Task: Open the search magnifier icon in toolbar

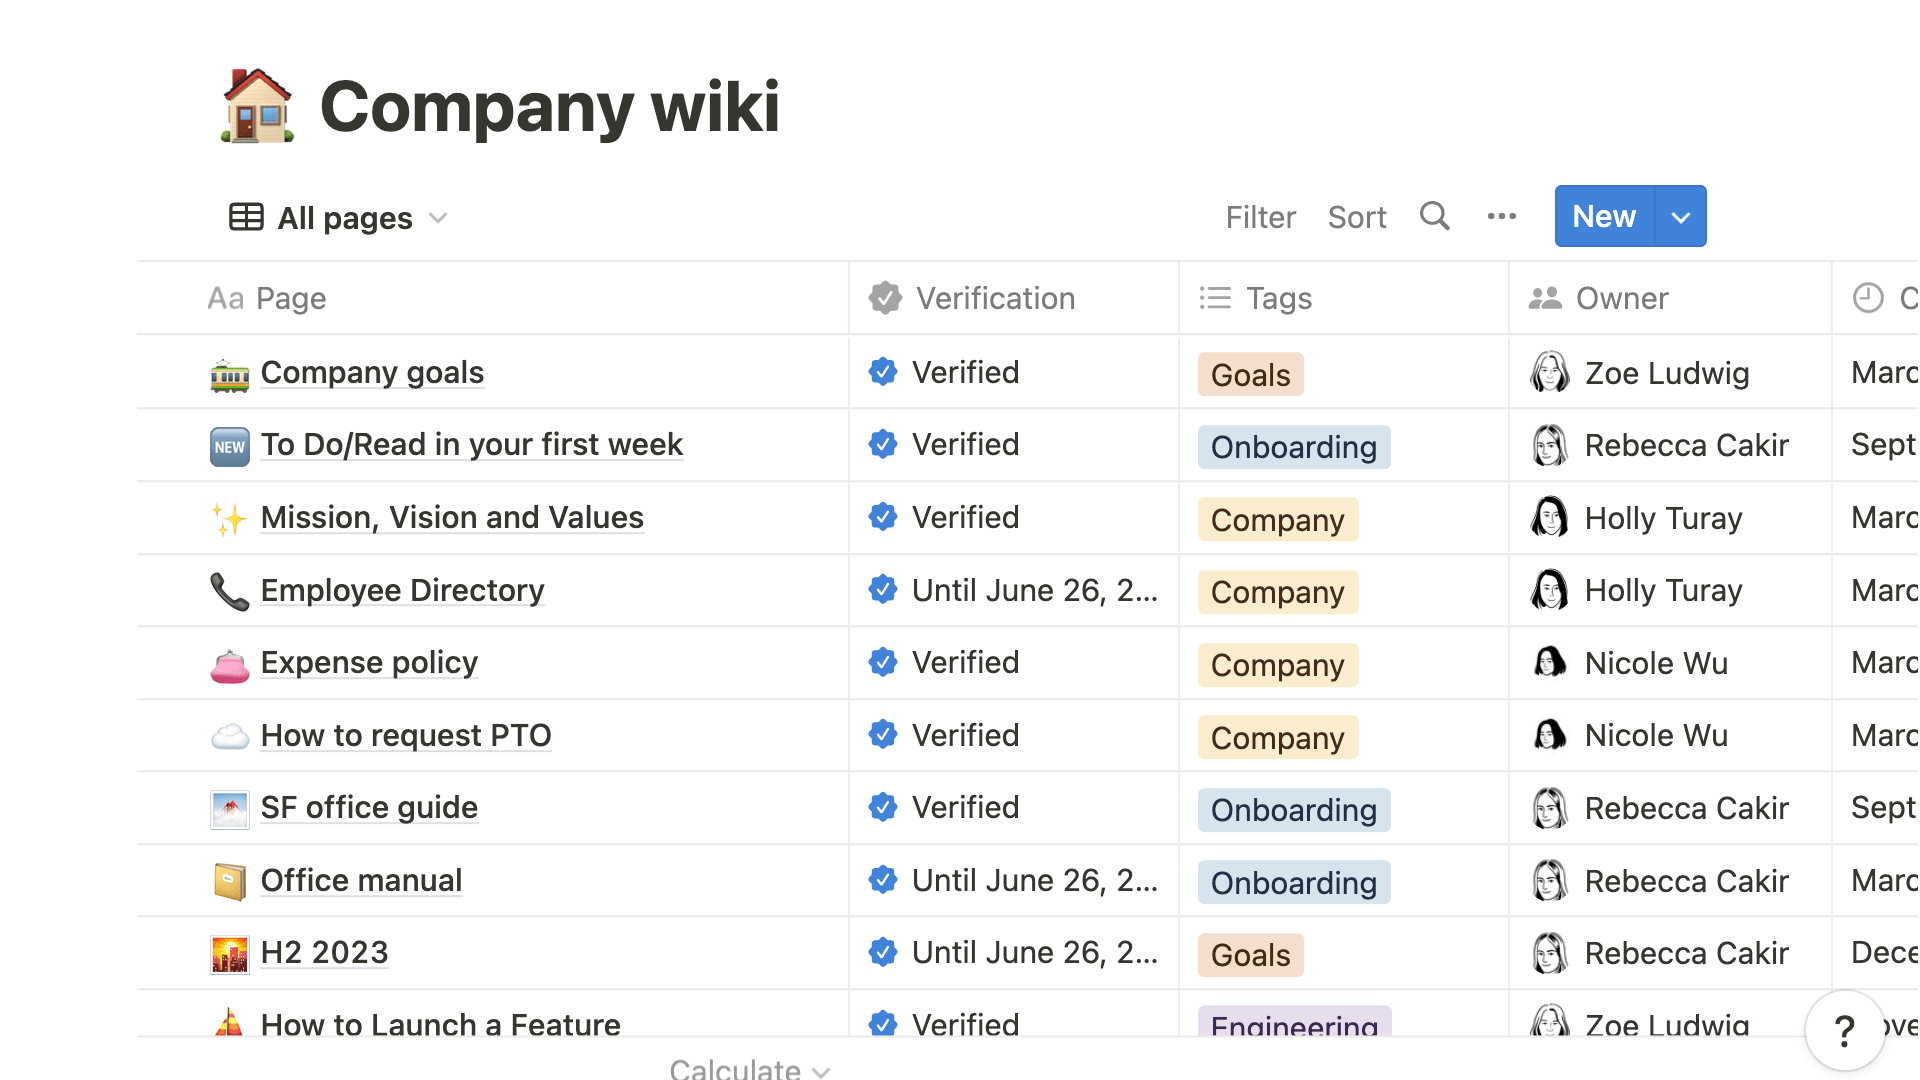Action: 1435,216
